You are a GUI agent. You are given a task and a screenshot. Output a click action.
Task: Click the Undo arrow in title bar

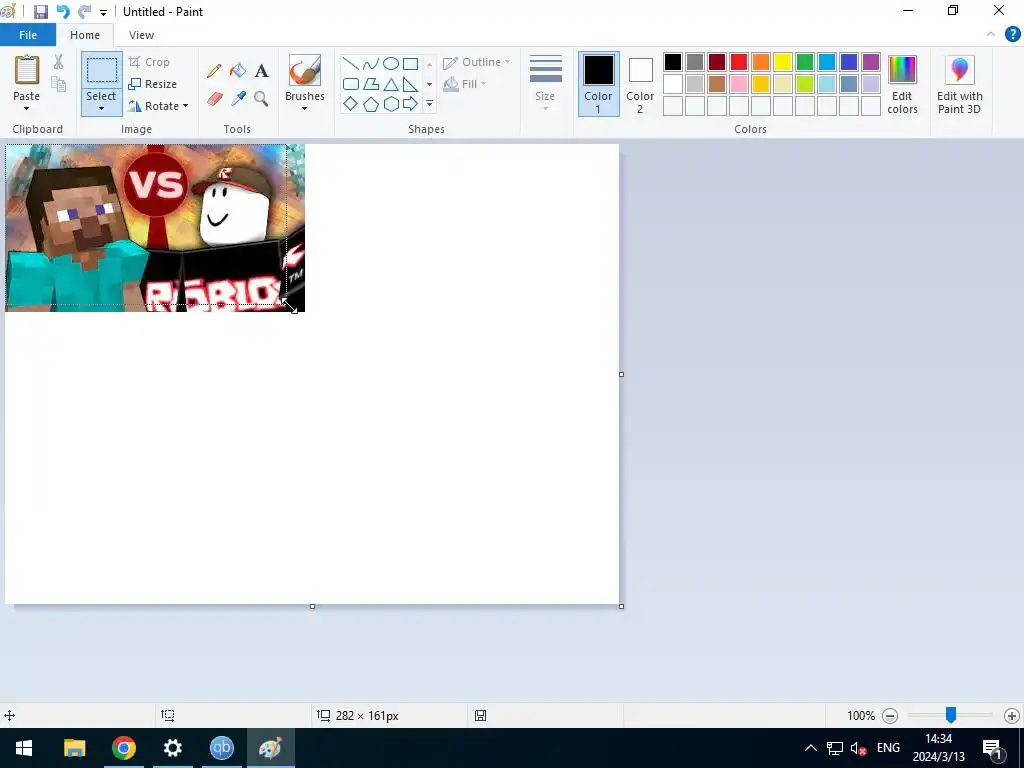point(63,12)
